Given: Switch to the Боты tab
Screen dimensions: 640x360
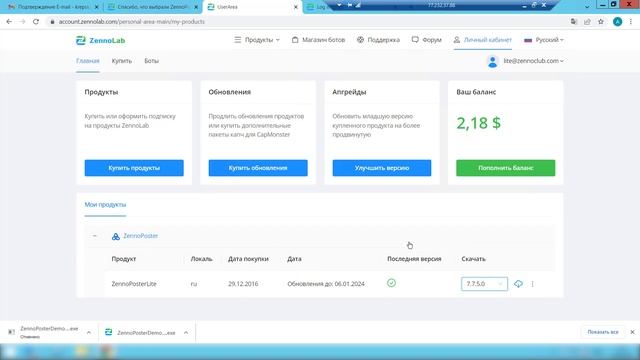Looking at the screenshot, I should 151,61.
